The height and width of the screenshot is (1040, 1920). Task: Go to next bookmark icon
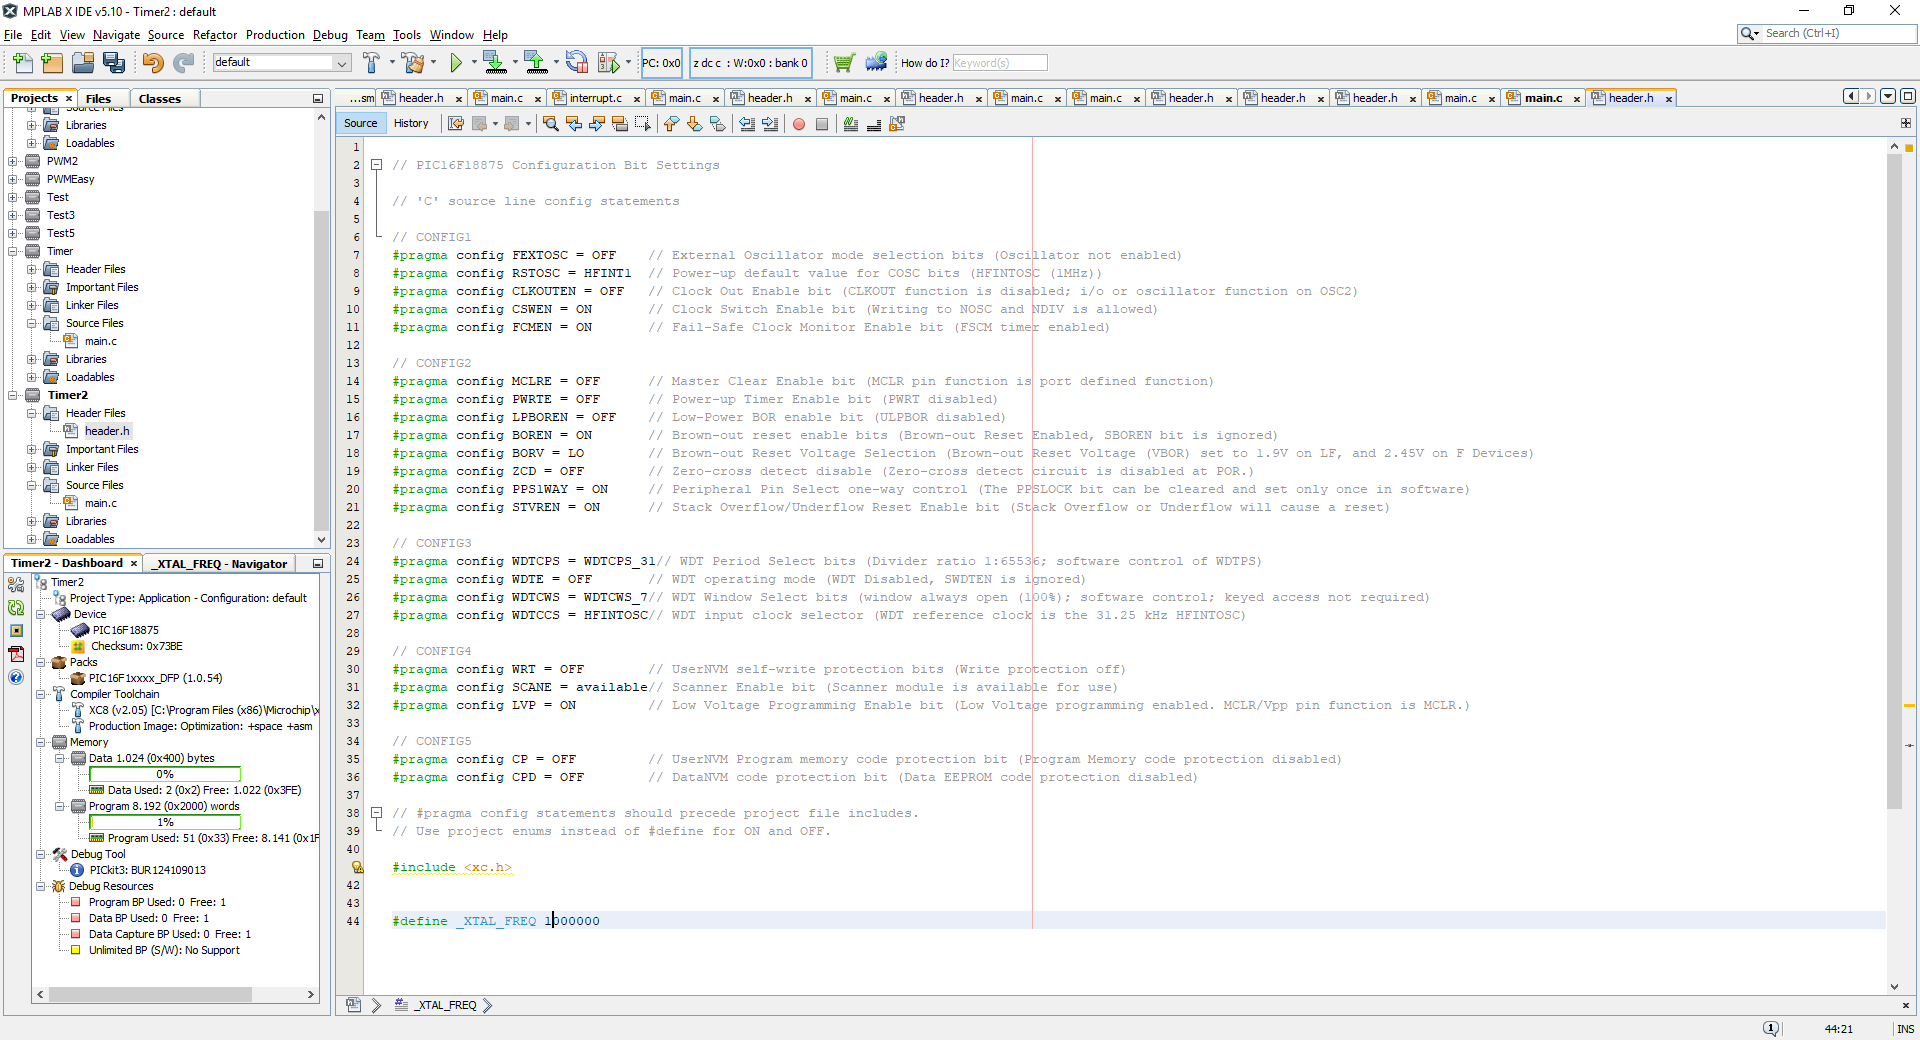tap(694, 124)
